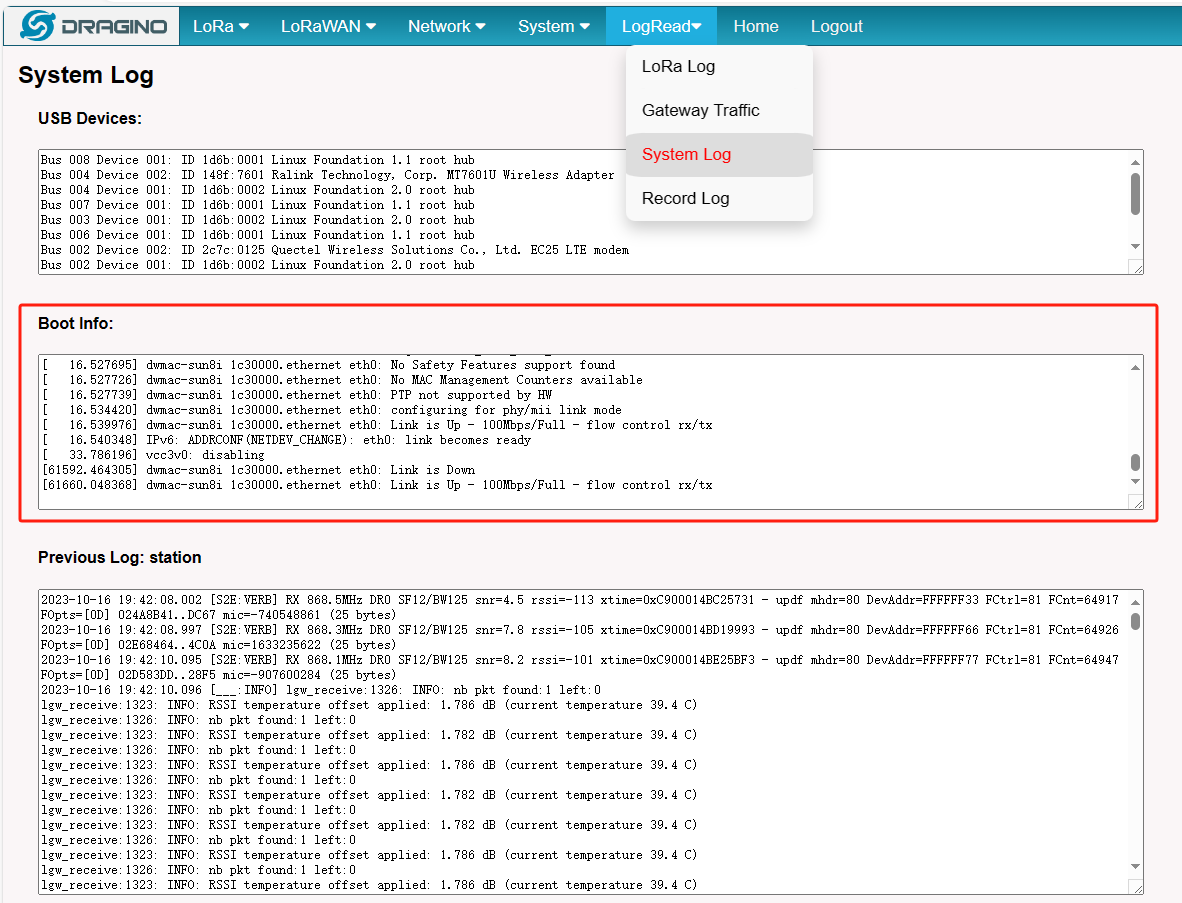Click the Previous Log scrollbar thumb
The height and width of the screenshot is (903, 1182).
(1135, 622)
